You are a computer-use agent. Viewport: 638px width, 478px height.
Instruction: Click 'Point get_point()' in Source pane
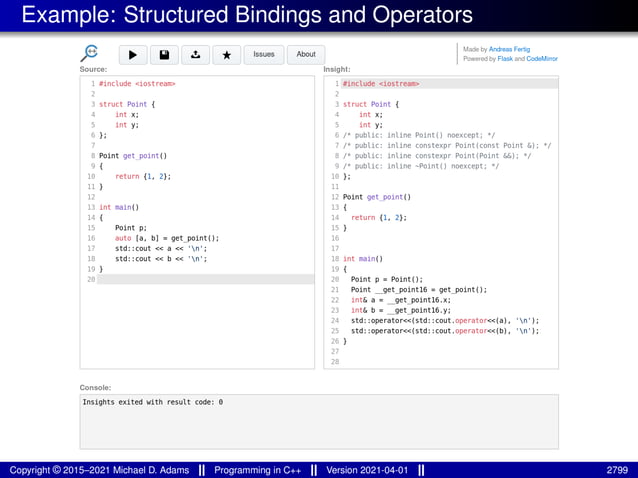coord(133,155)
